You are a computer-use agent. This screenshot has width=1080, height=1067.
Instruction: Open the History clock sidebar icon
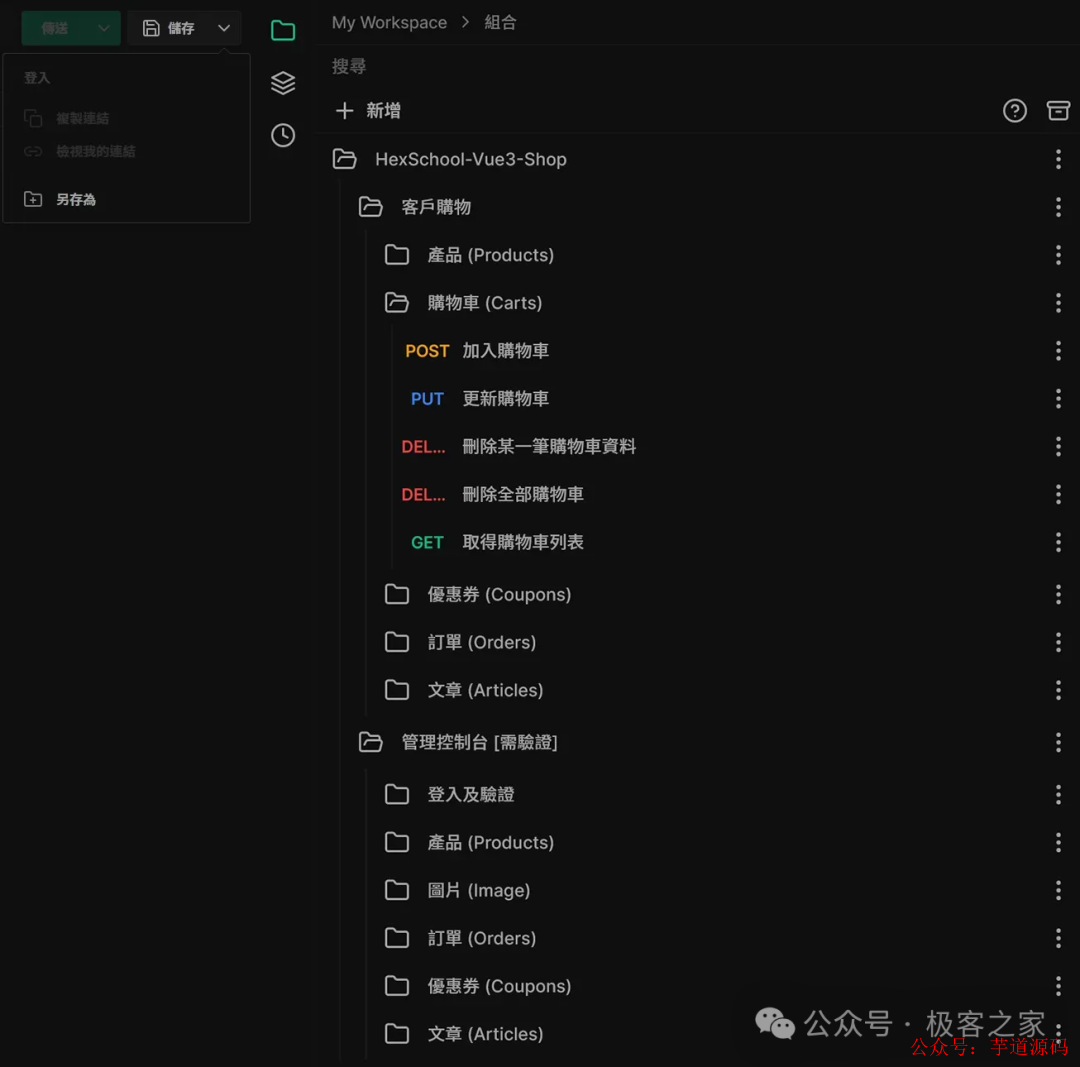pyautogui.click(x=282, y=135)
